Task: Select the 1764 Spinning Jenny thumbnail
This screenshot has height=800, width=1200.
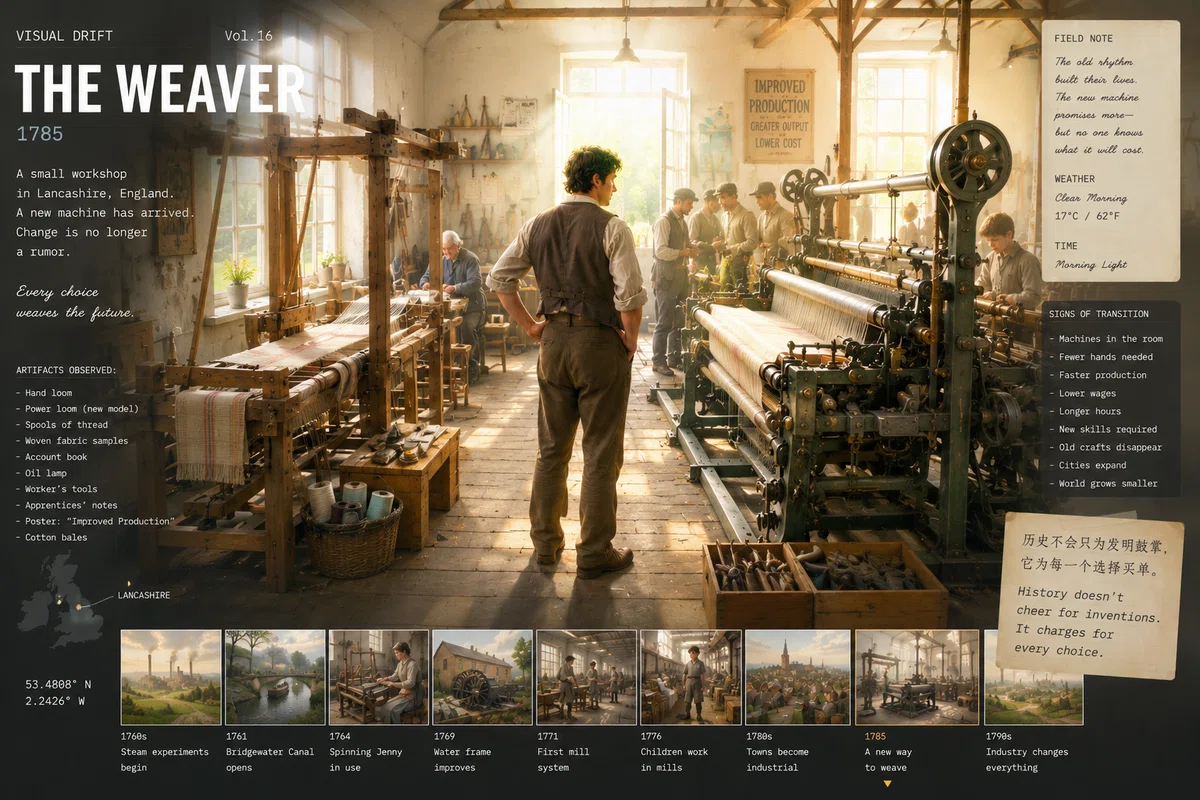Action: click(379, 677)
